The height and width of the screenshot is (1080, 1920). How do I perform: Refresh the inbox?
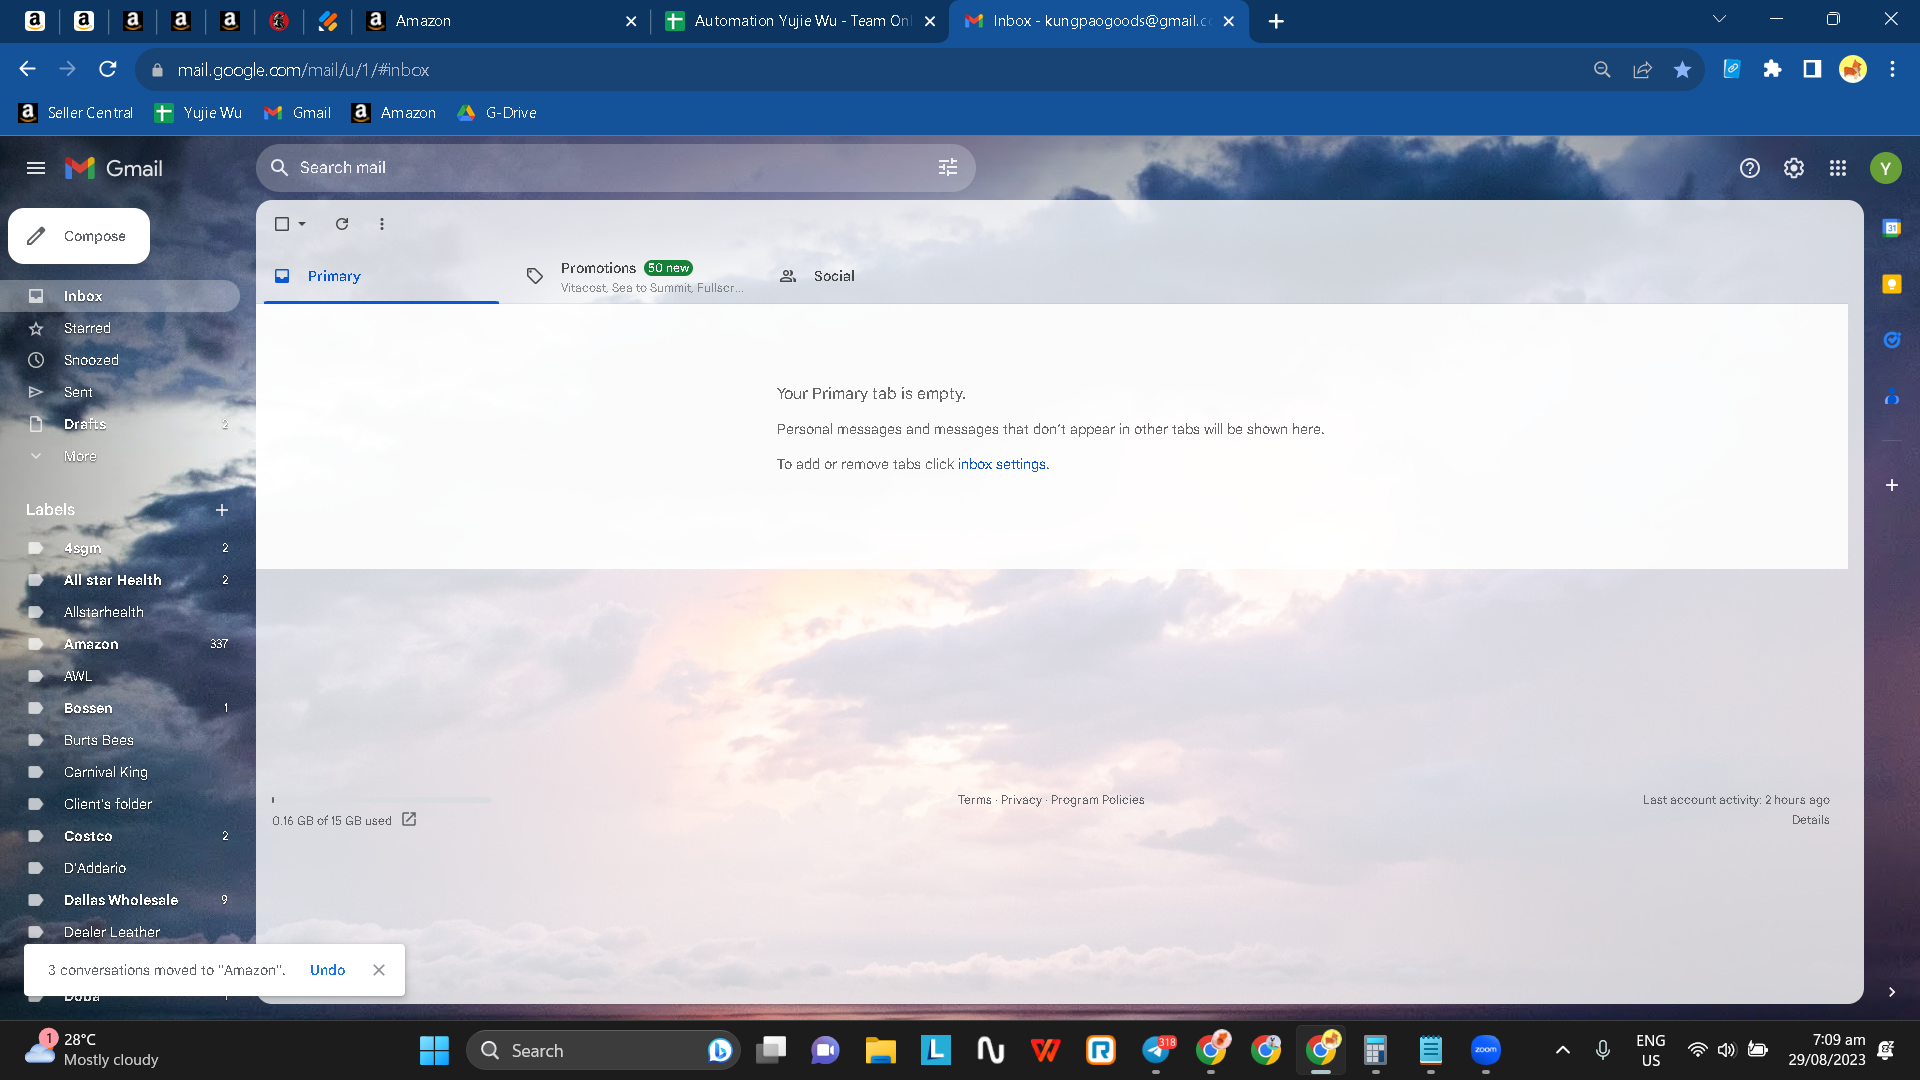[x=342, y=224]
